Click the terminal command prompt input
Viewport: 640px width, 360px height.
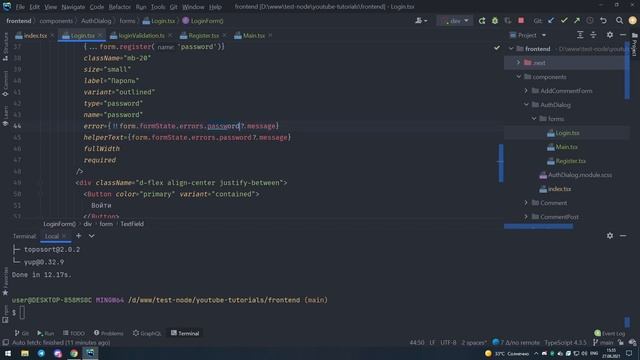(x=22, y=313)
